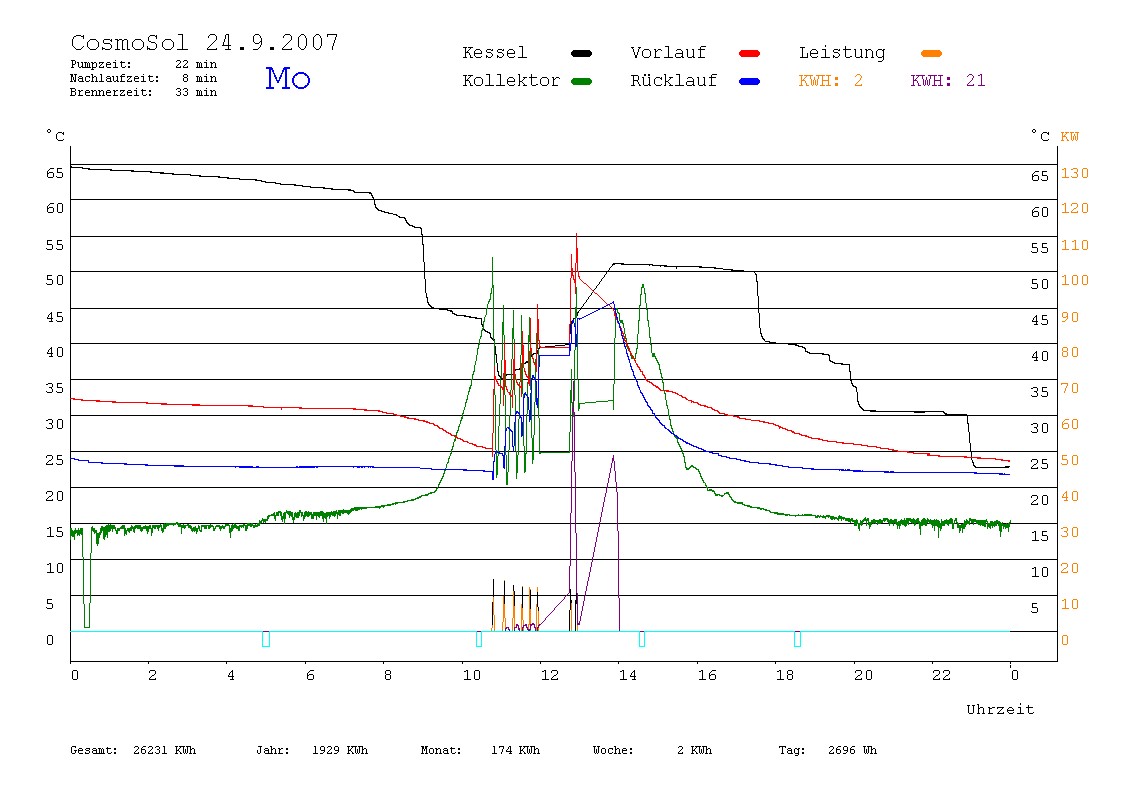Select the green Kollektor legend swatch
The height and width of the screenshot is (812, 1148).
tap(581, 81)
